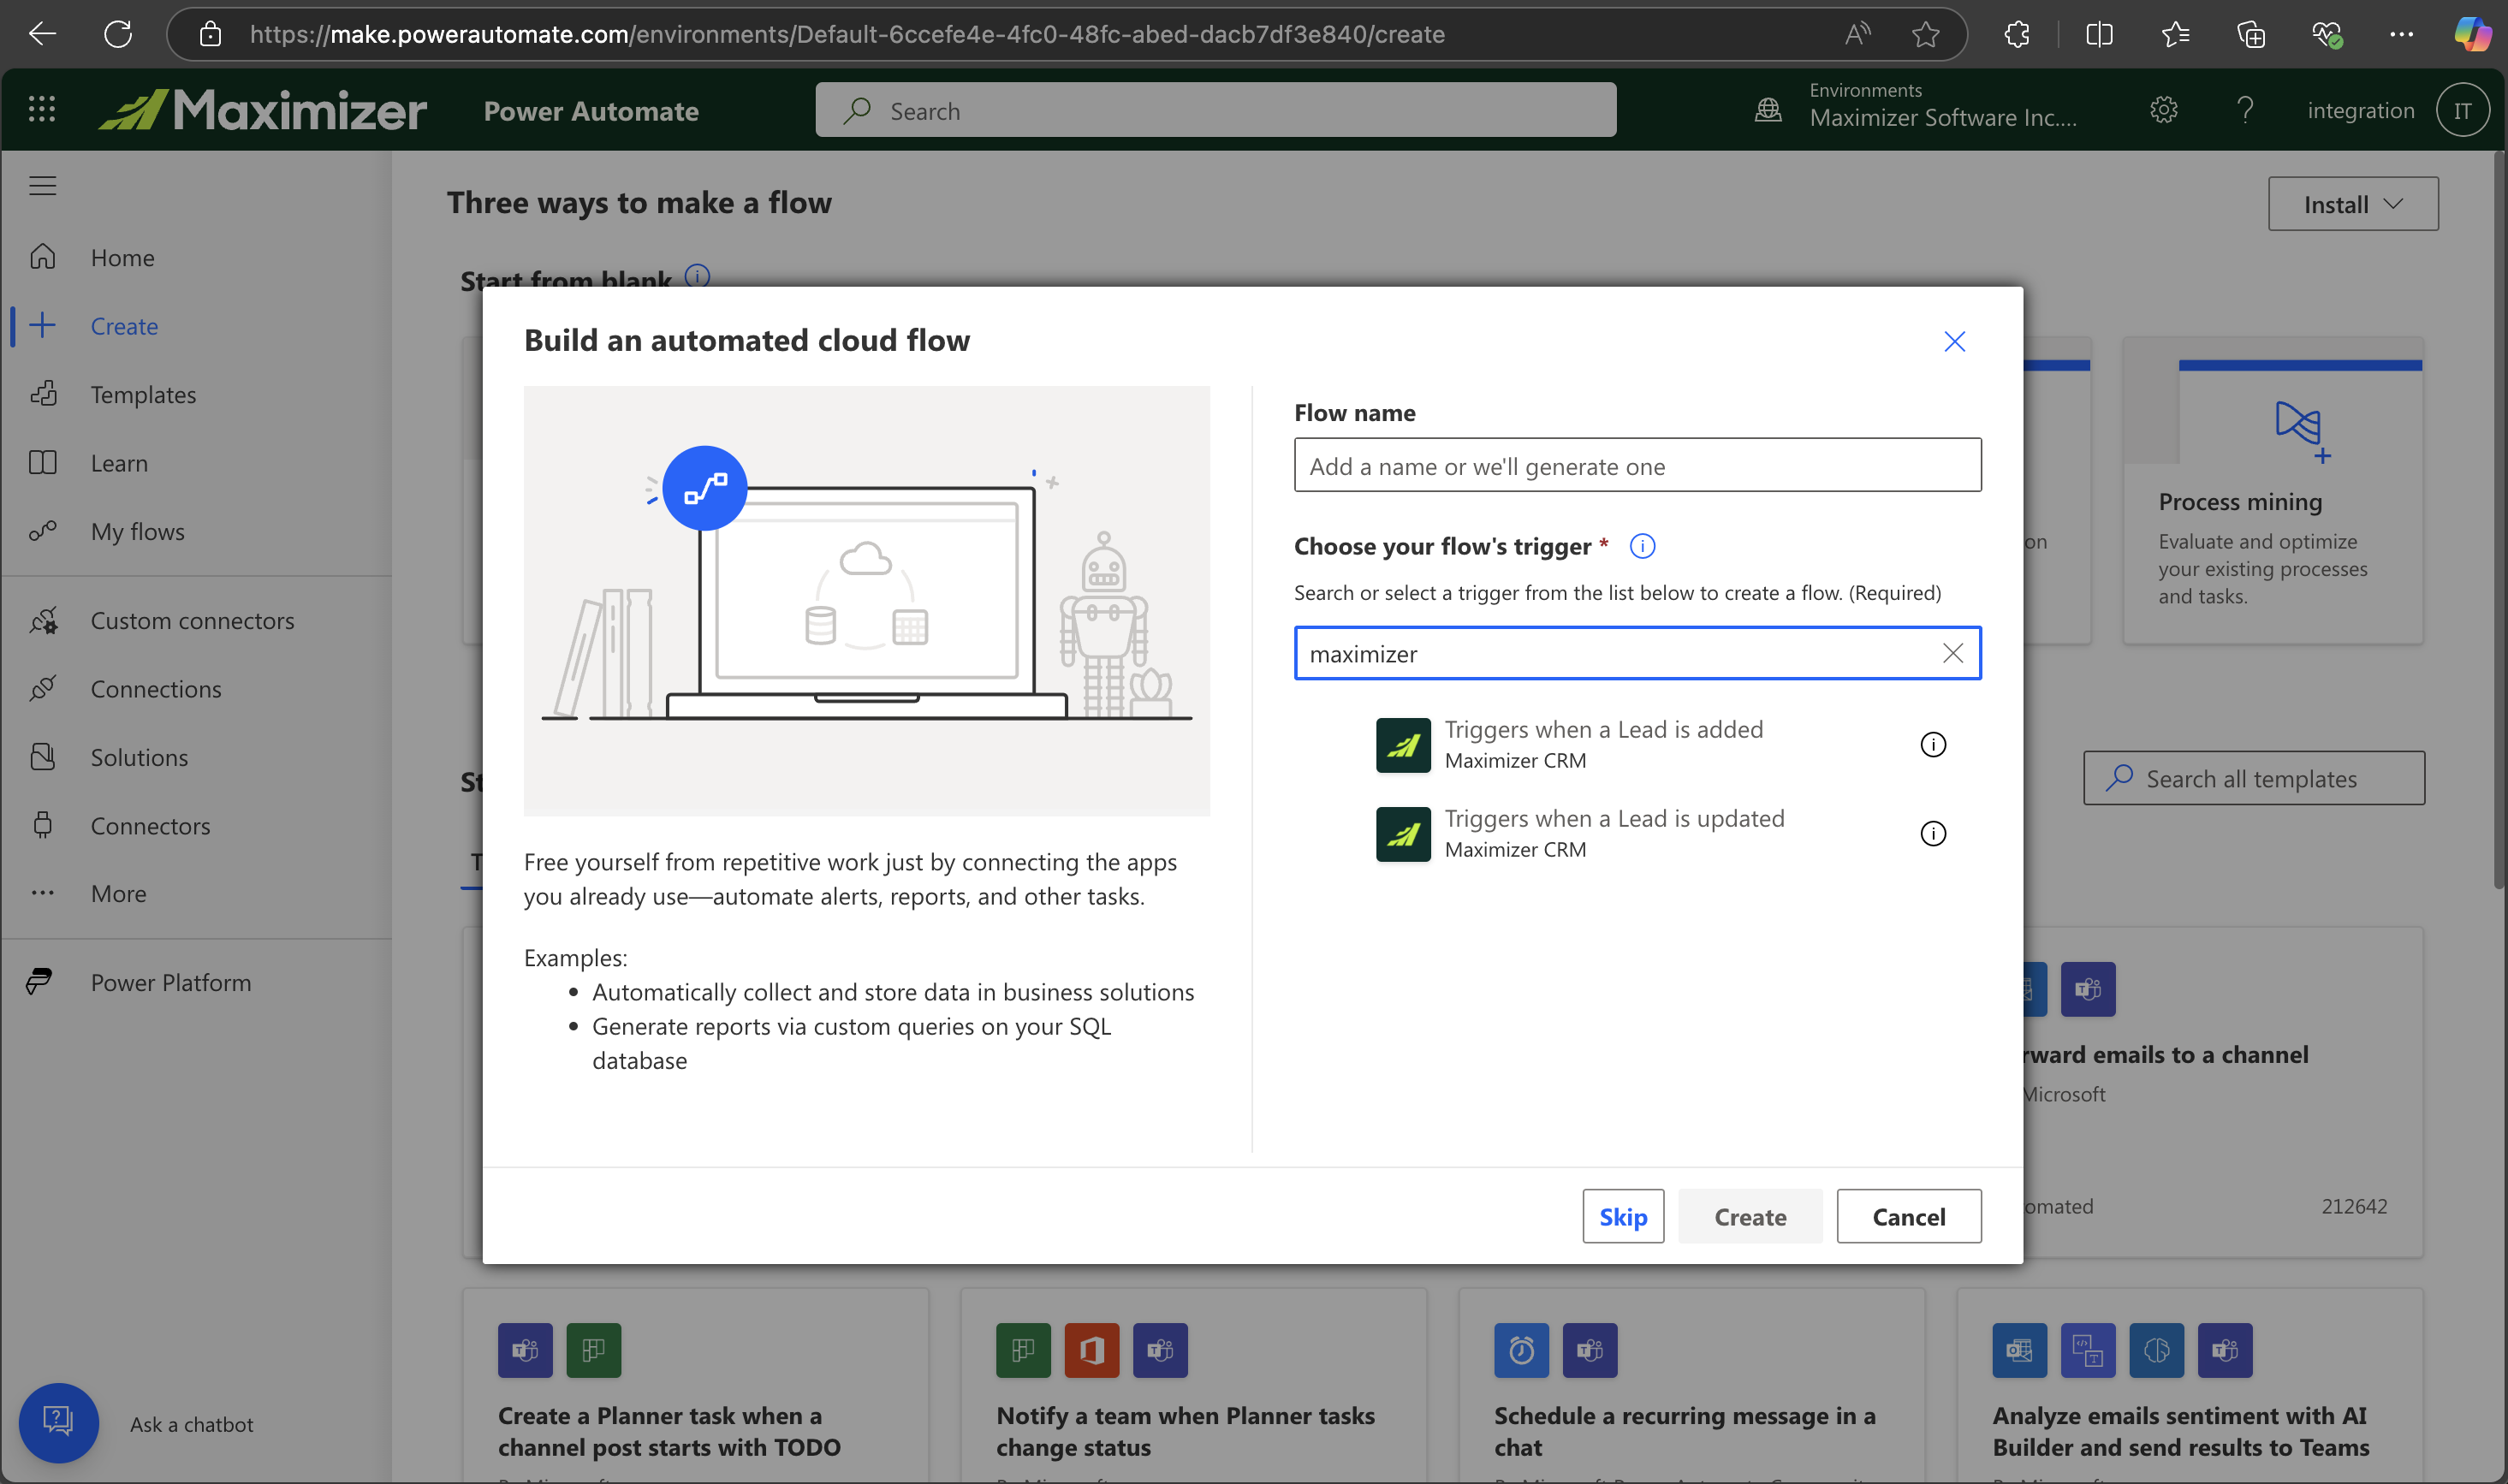The width and height of the screenshot is (2508, 1484).
Task: Click the Create button in dialog
Action: click(1749, 1216)
